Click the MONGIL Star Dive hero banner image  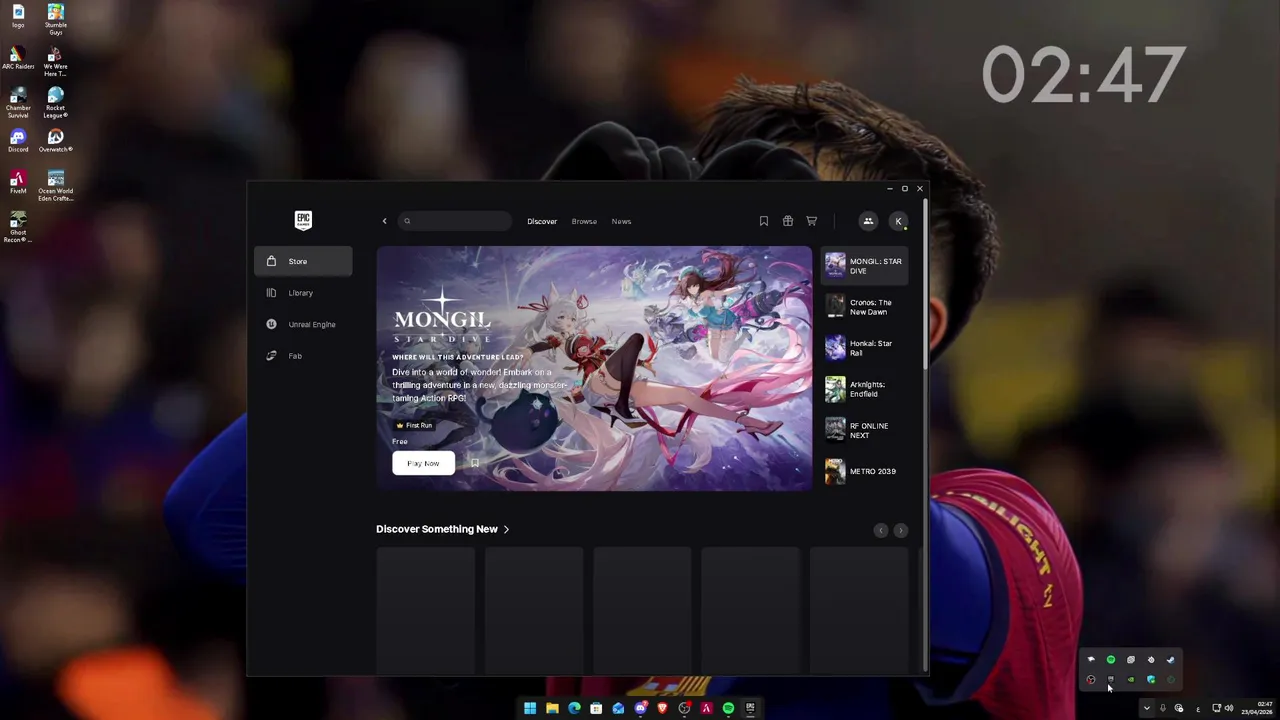pyautogui.click(x=594, y=368)
